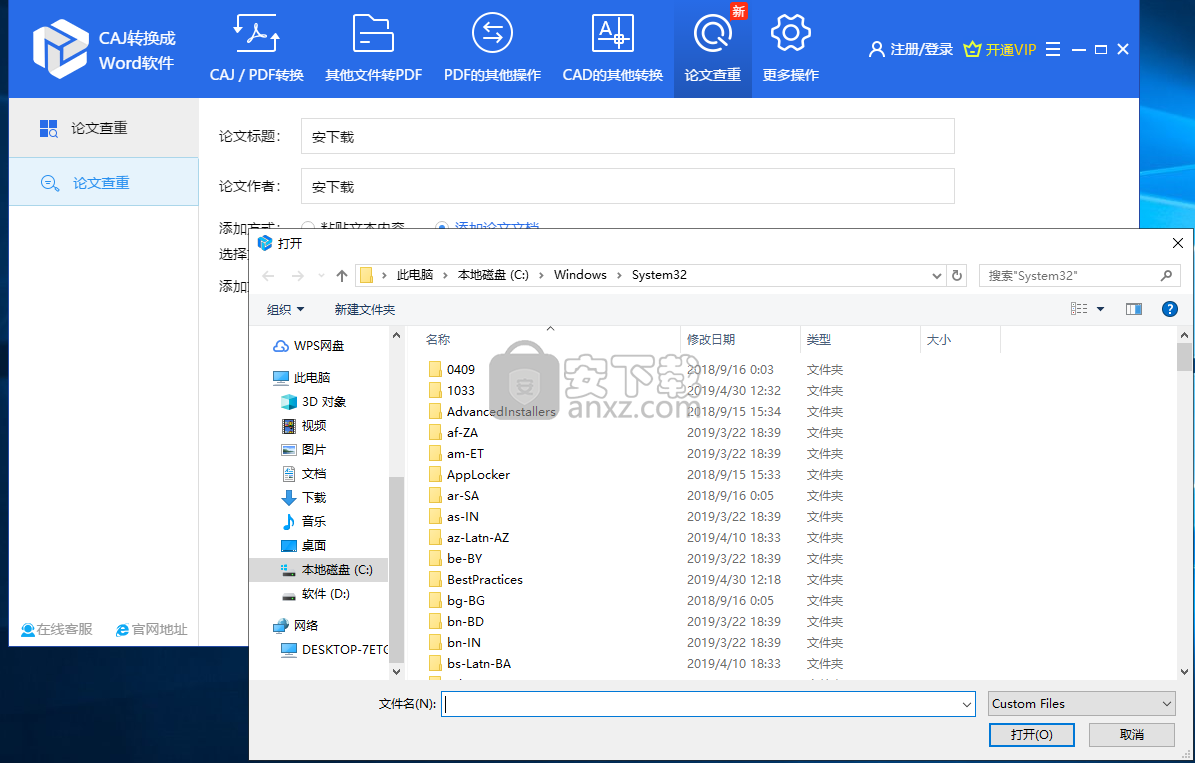Click the 取消 button
Viewport: 1195px width, 763px height.
click(1132, 735)
